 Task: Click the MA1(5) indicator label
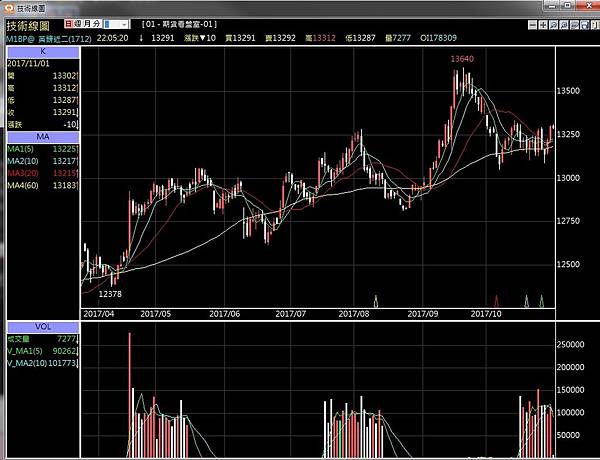[x=21, y=148]
